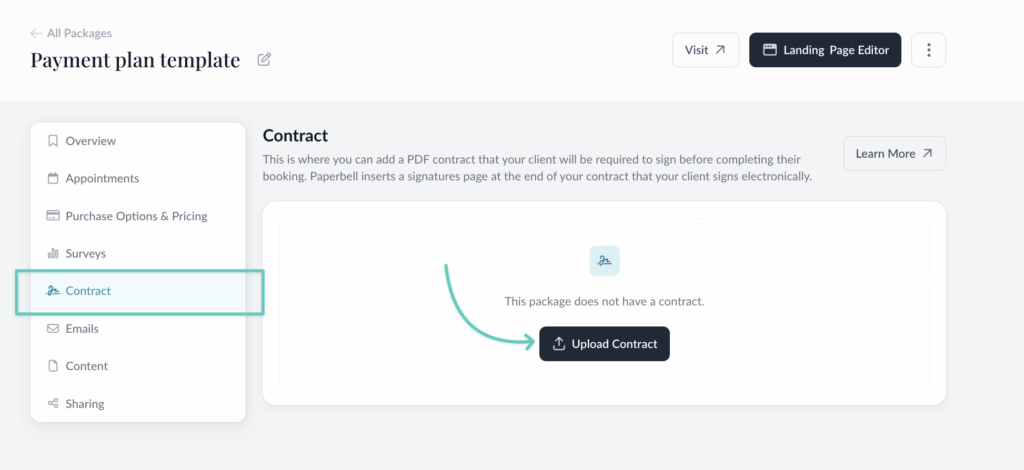Open the three-dot more options menu
The width and height of the screenshot is (1024, 470).
tap(929, 50)
